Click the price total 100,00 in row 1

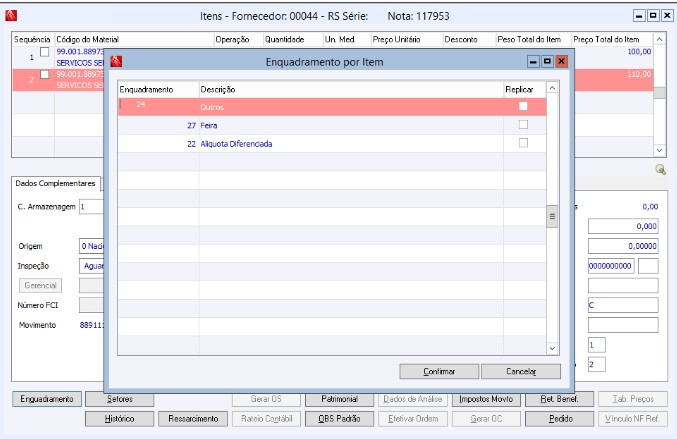(x=639, y=51)
